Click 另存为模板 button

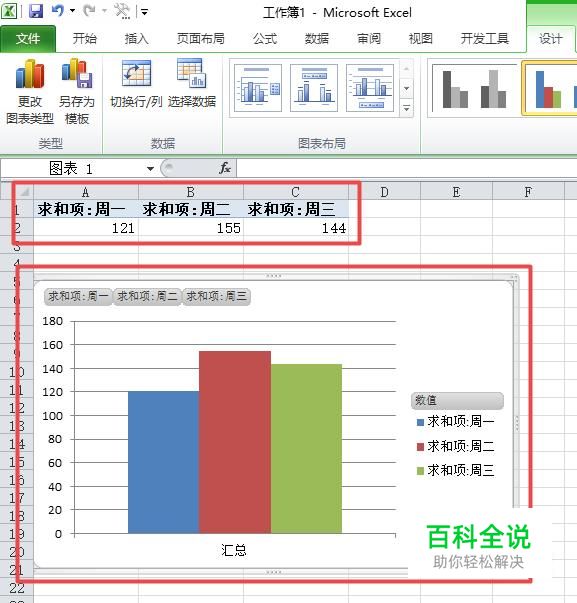77,92
